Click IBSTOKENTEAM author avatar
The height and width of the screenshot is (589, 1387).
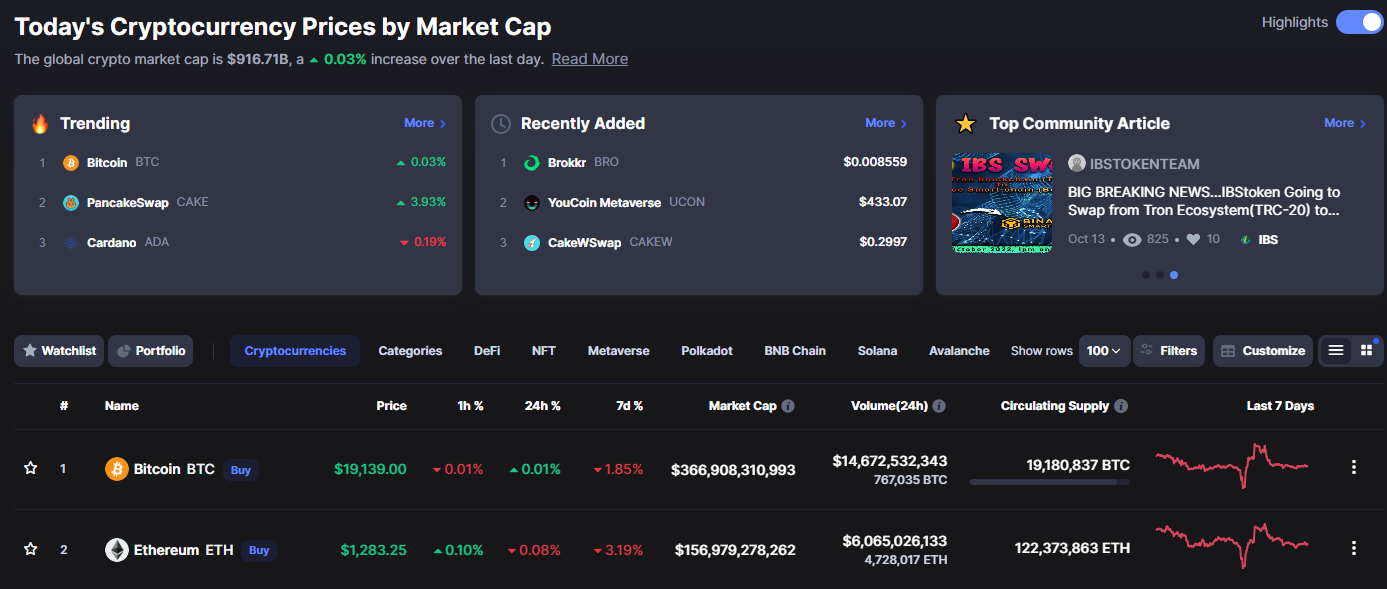tap(1076, 163)
